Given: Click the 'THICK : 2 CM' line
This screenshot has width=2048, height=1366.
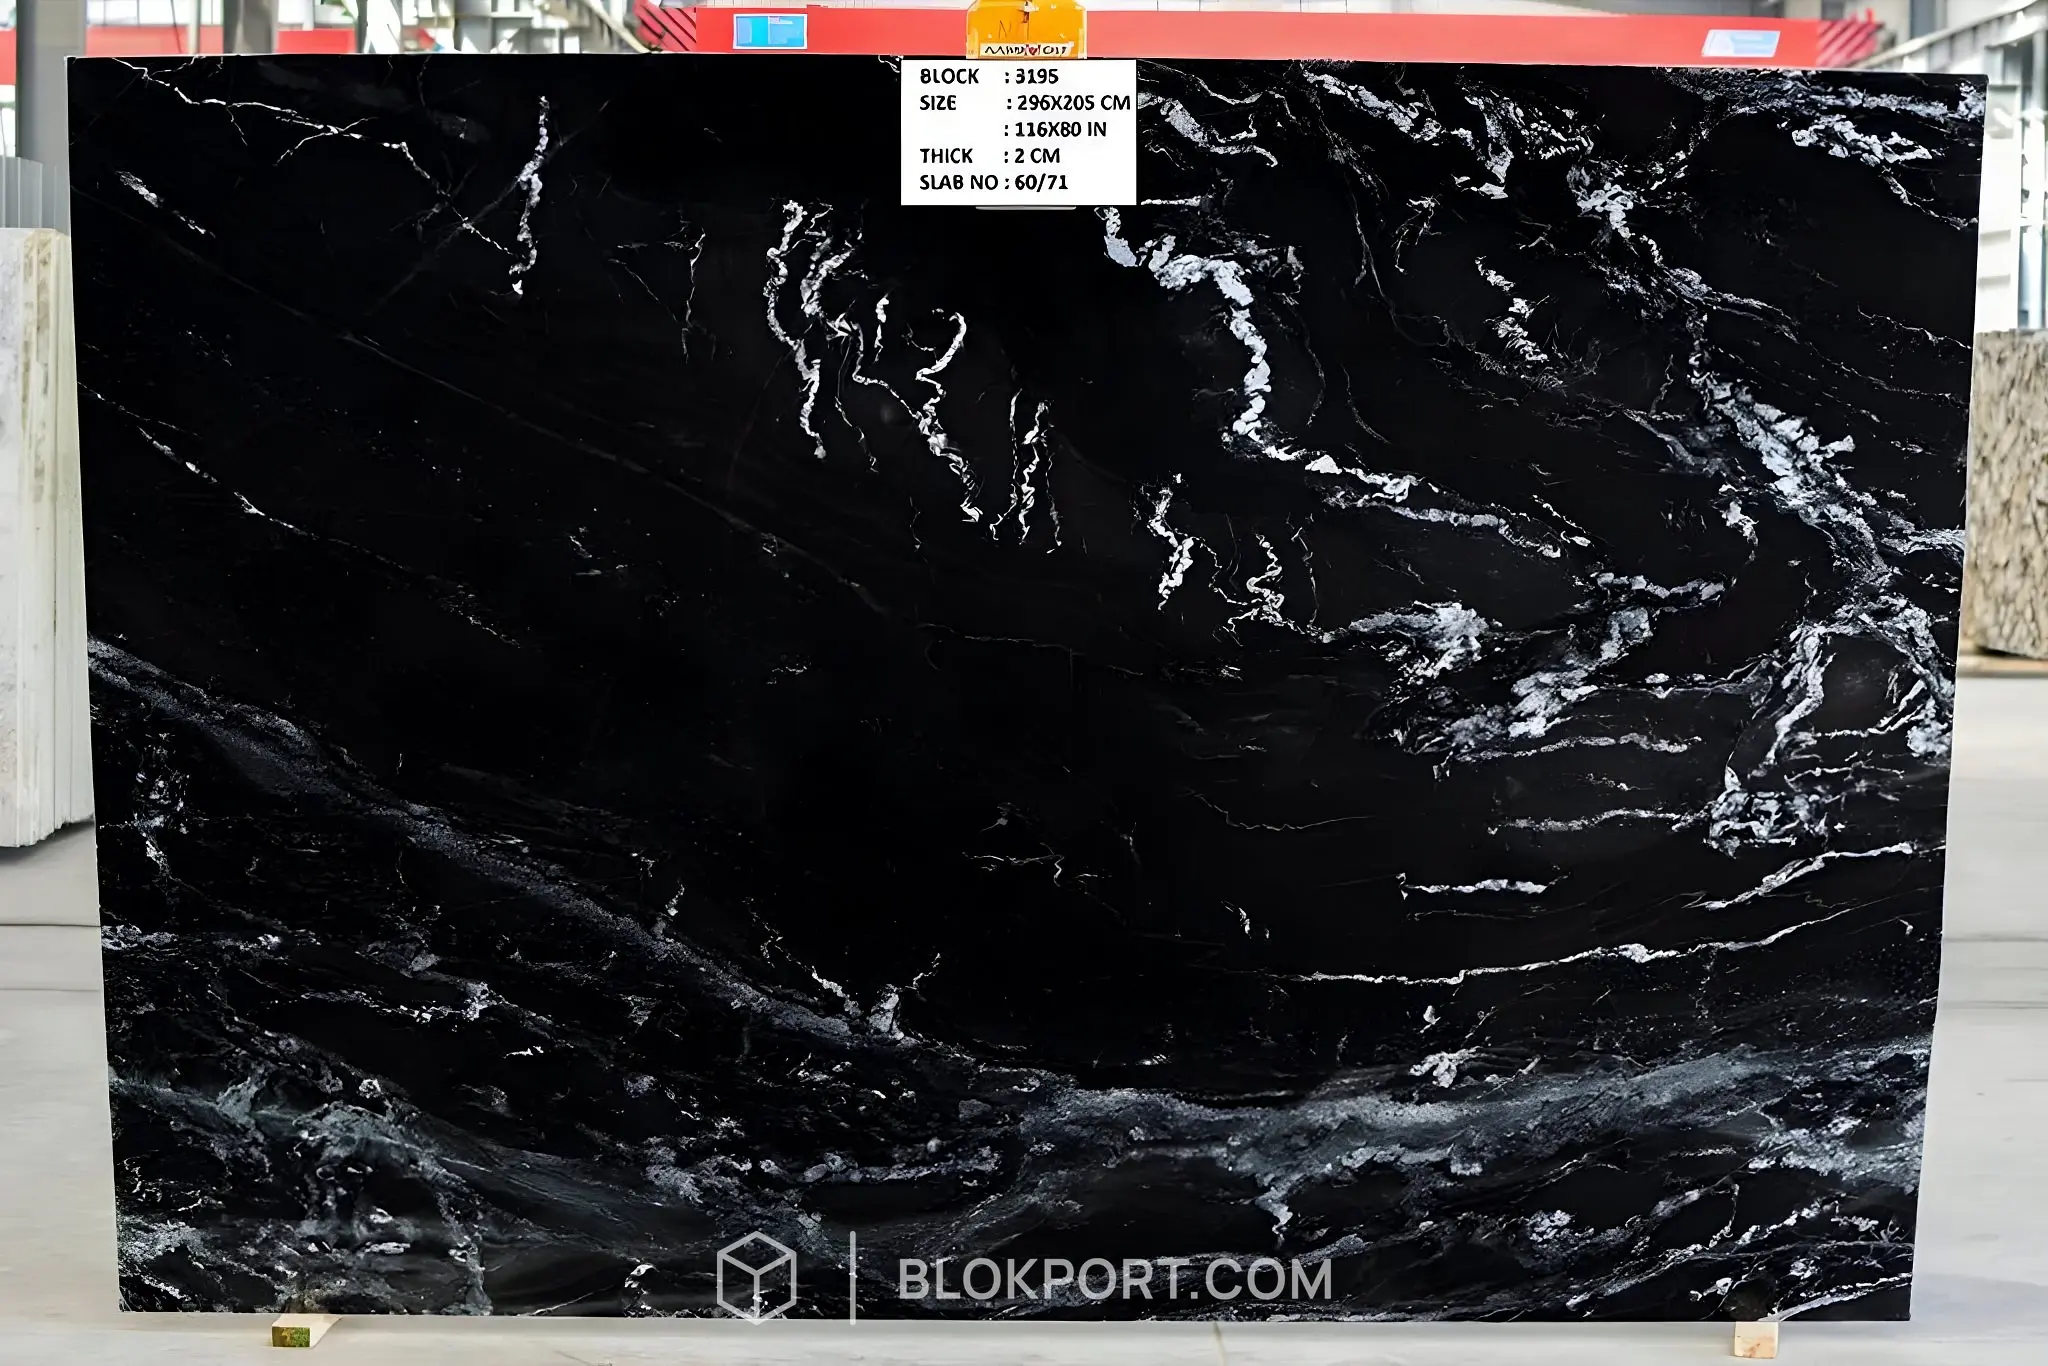Looking at the screenshot, I should (990, 156).
